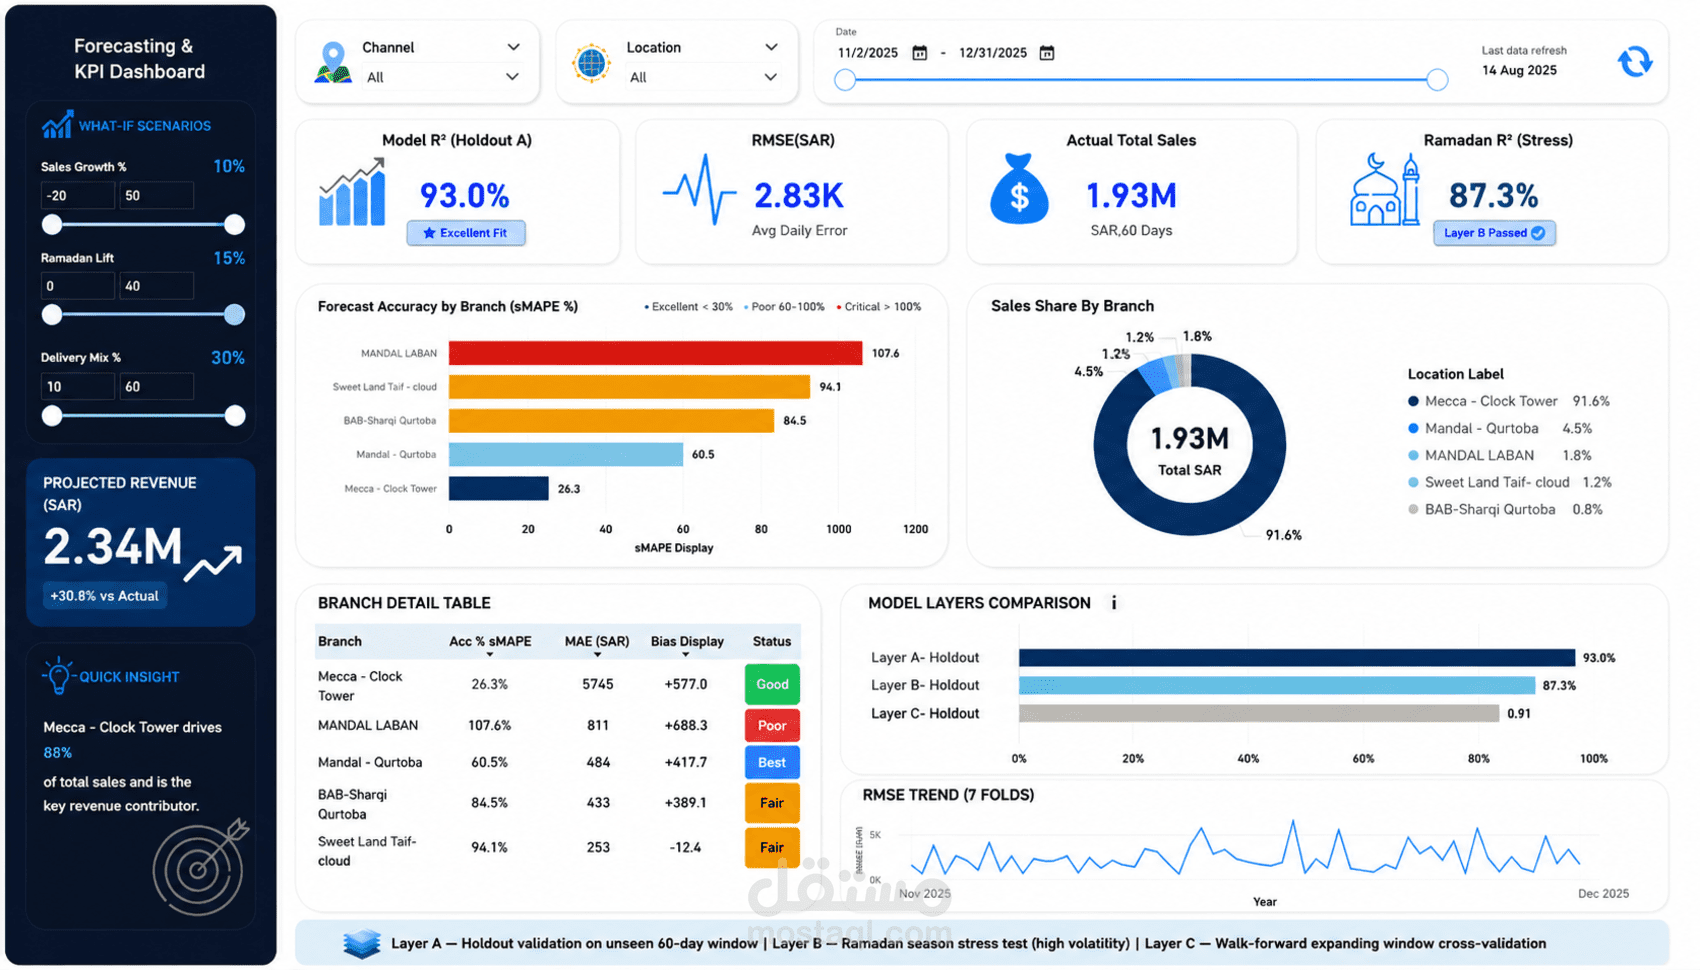
Task: Select Sweet Land Taif- cloud legend entry
Action: (x=1509, y=482)
